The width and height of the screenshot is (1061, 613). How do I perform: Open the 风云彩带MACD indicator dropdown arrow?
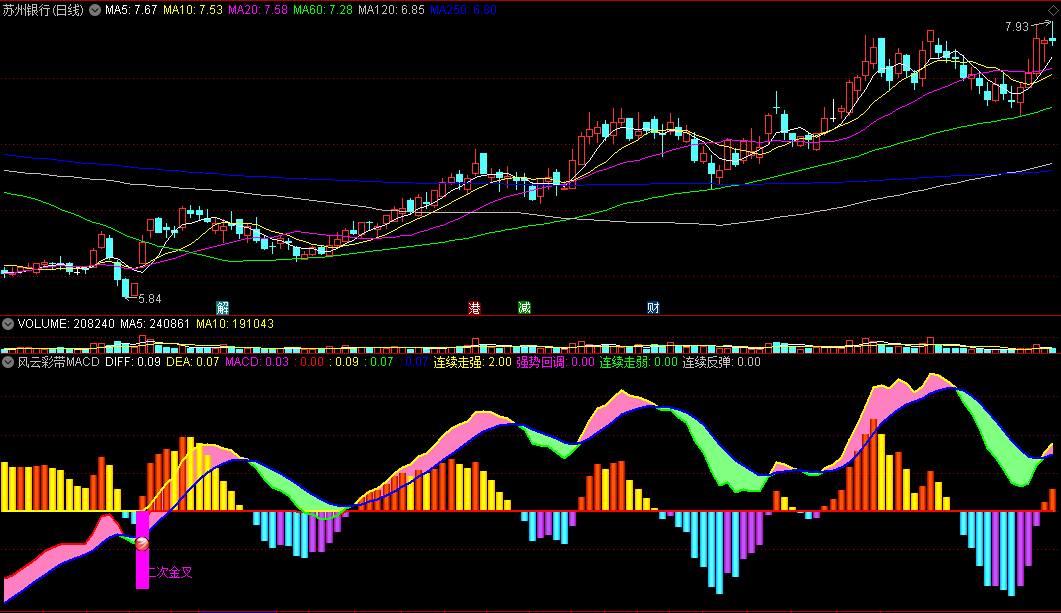(x=8, y=362)
